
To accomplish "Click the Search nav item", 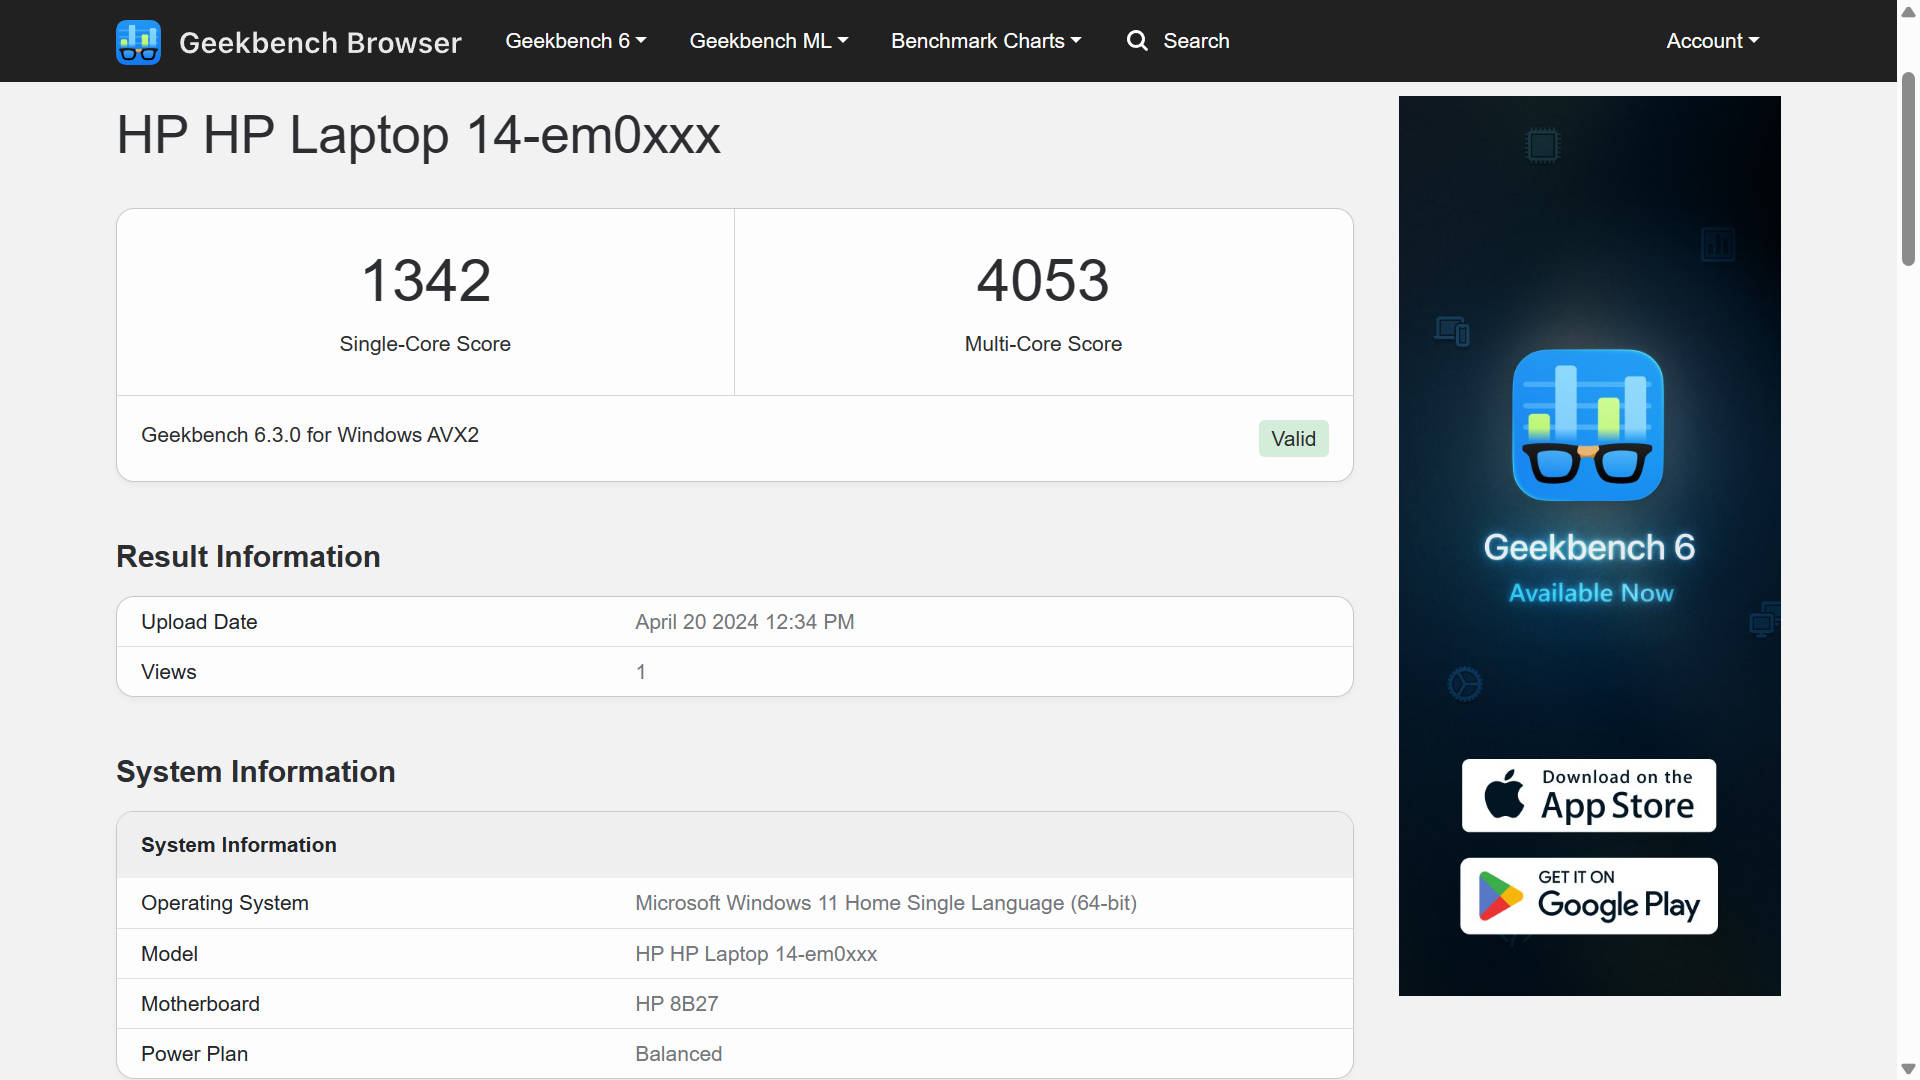I will 1196,41.
